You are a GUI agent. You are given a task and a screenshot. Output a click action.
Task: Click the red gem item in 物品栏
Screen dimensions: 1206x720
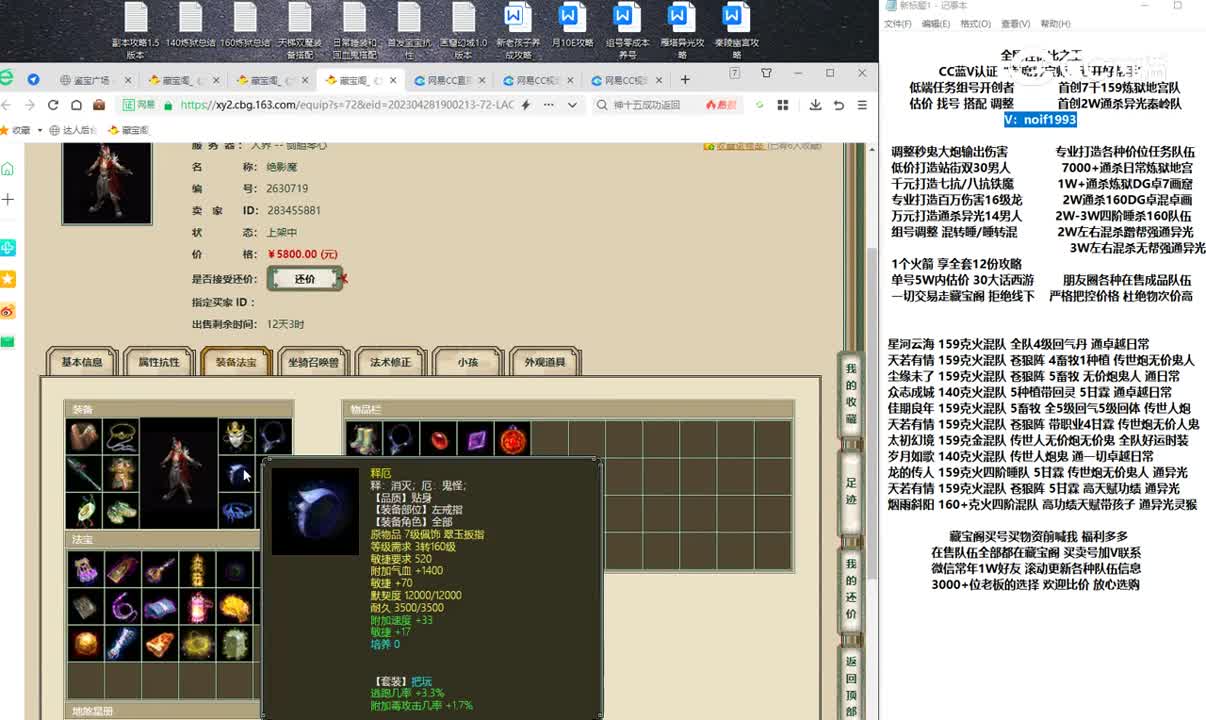pyautogui.click(x=438, y=438)
